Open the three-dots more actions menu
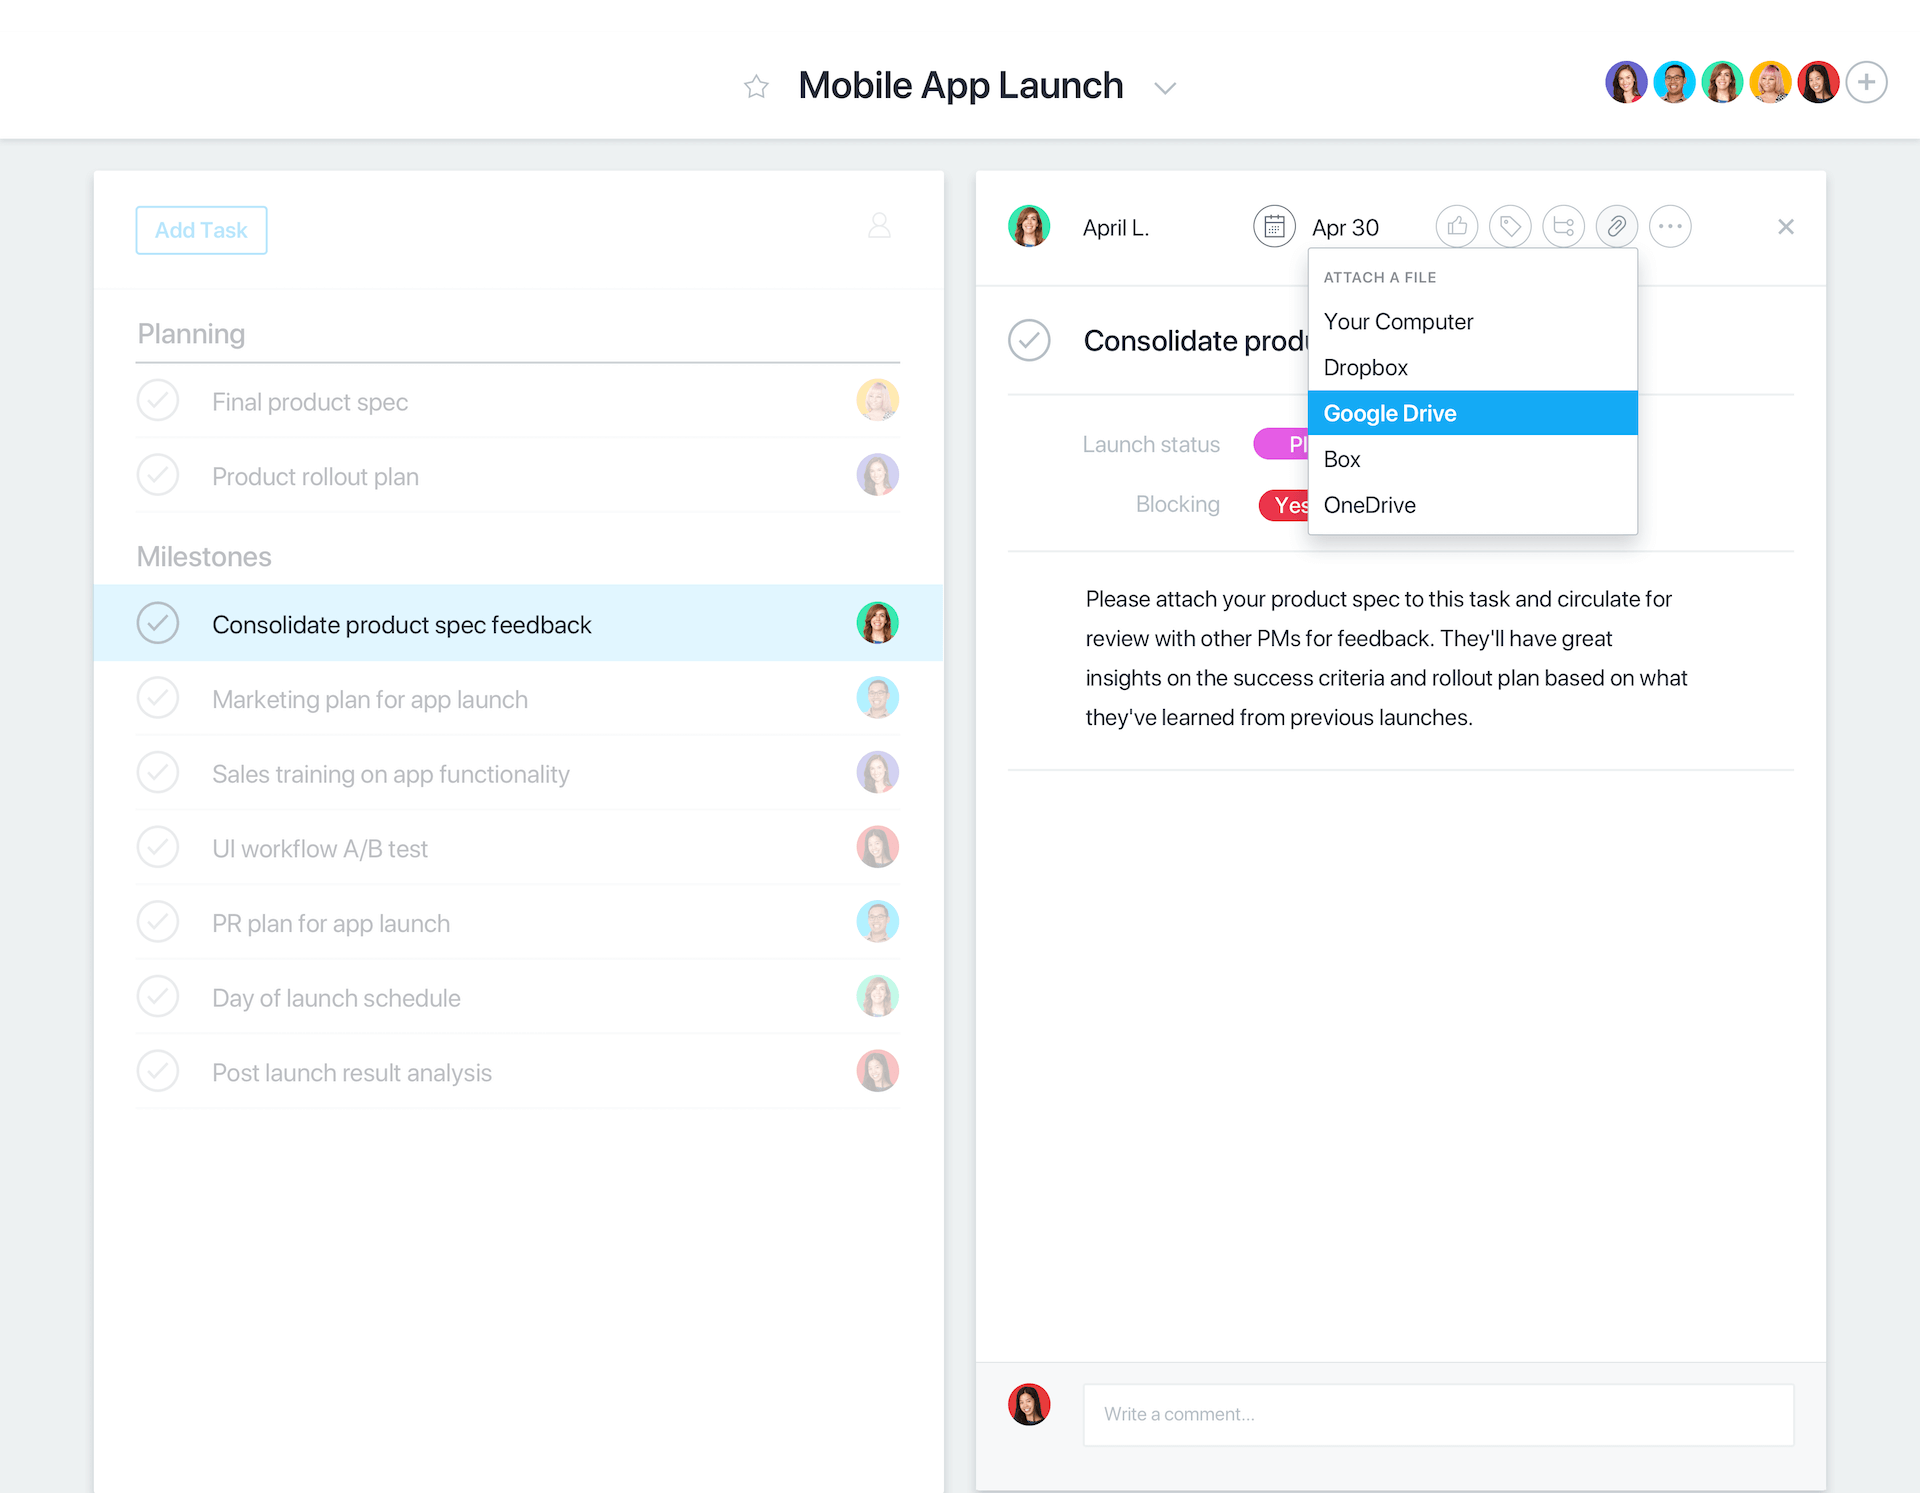Viewport: 1920px width, 1493px height. pos(1669,227)
